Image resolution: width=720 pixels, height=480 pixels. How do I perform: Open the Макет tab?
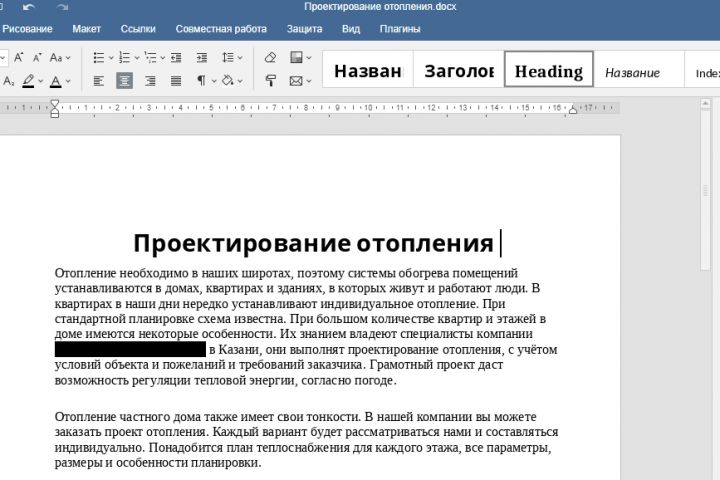(x=86, y=29)
